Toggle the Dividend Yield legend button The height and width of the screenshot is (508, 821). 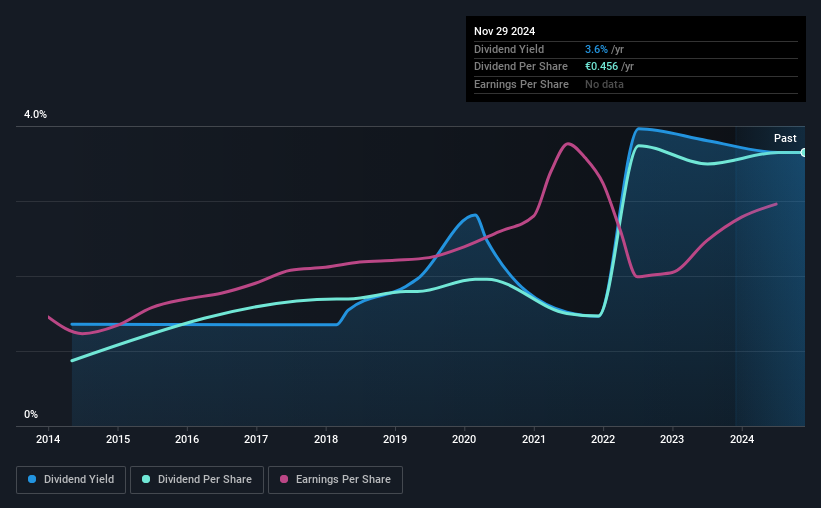(x=71, y=480)
